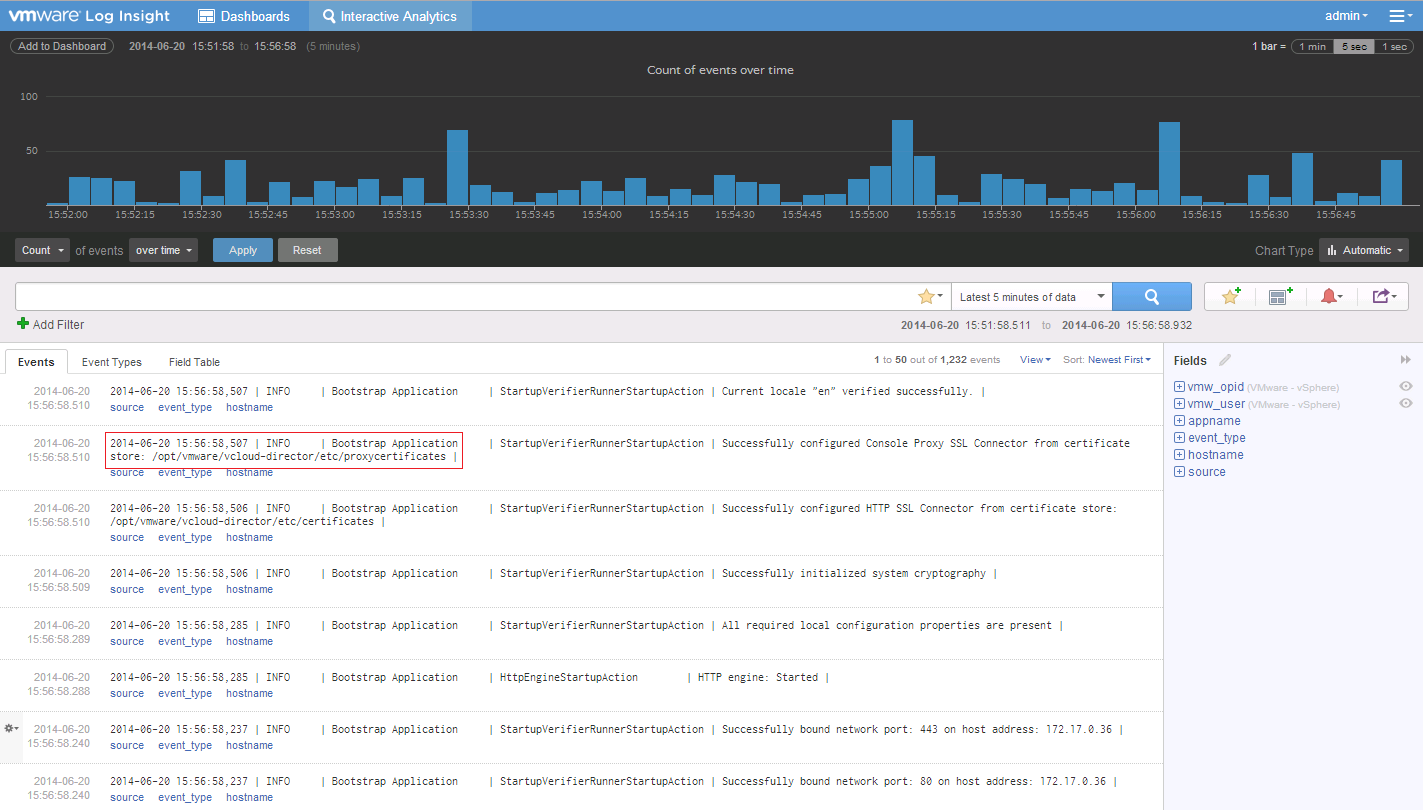Click source under 'HTTP SSL Connector' event
Image resolution: width=1423 pixels, height=810 pixels.
tap(127, 537)
